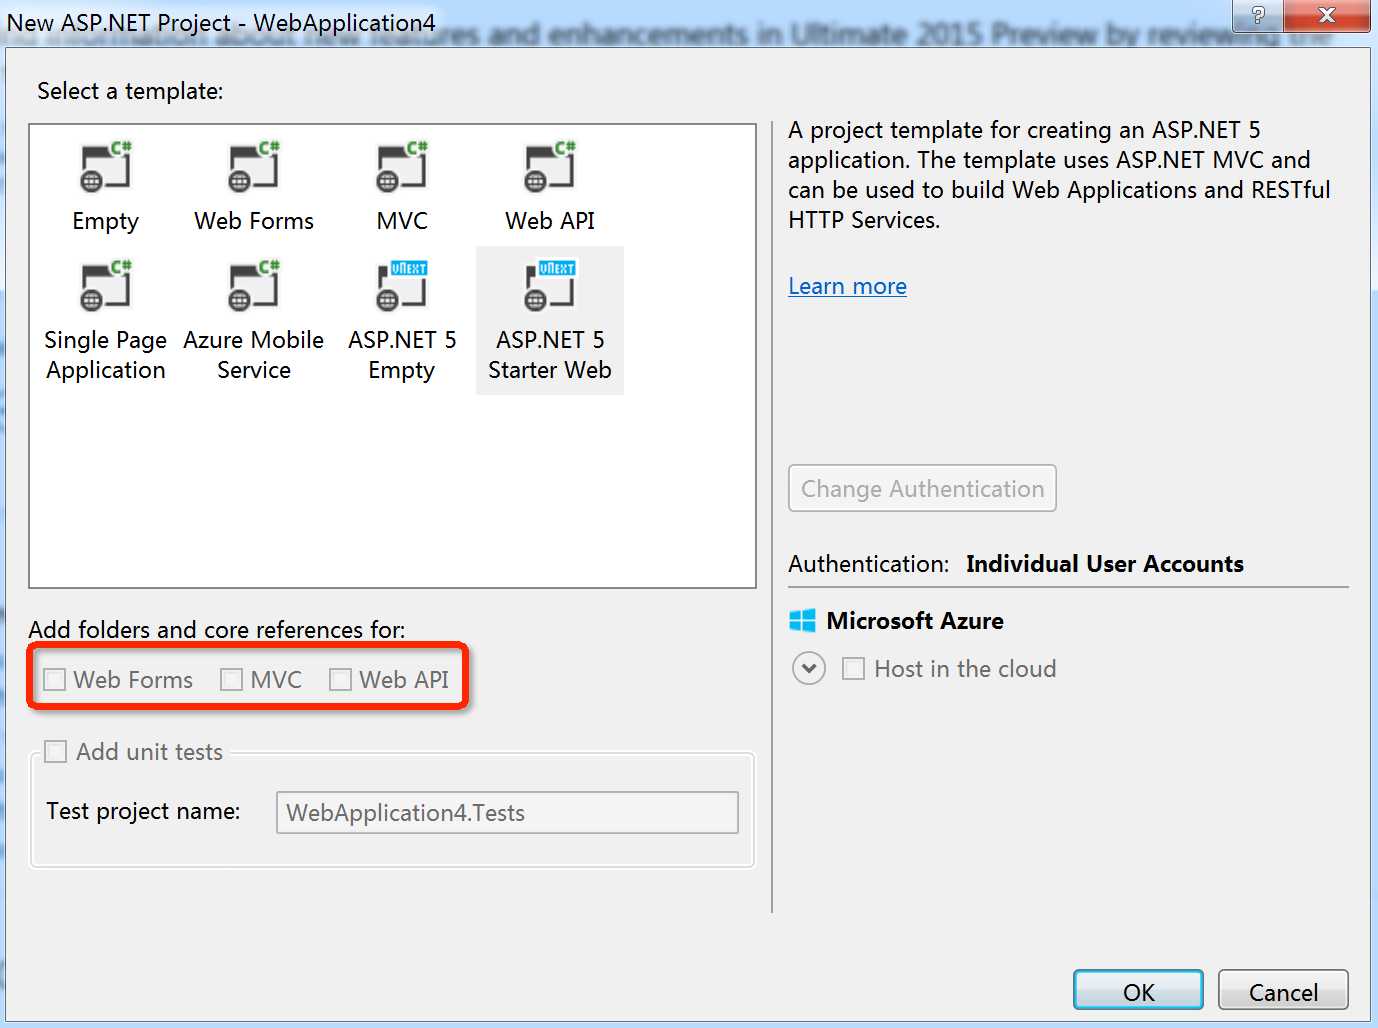The image size is (1378, 1028).
Task: Select the ASP.NET 5 Empty template icon
Action: point(402,286)
